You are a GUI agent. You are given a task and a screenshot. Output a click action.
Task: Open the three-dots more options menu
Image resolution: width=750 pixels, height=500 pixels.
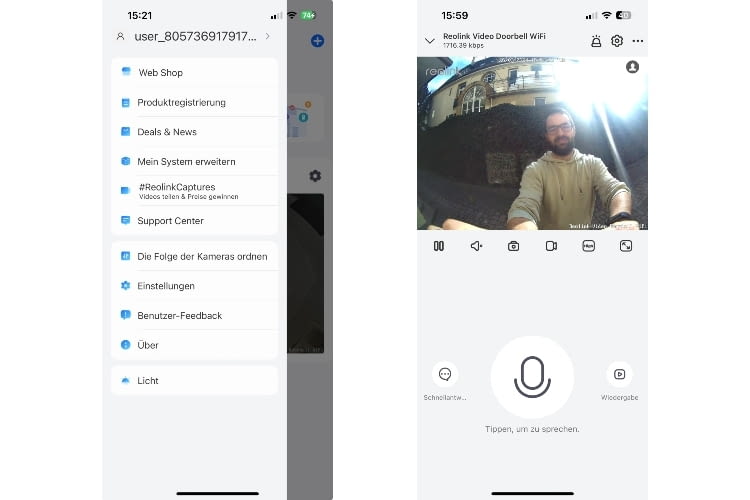638,41
